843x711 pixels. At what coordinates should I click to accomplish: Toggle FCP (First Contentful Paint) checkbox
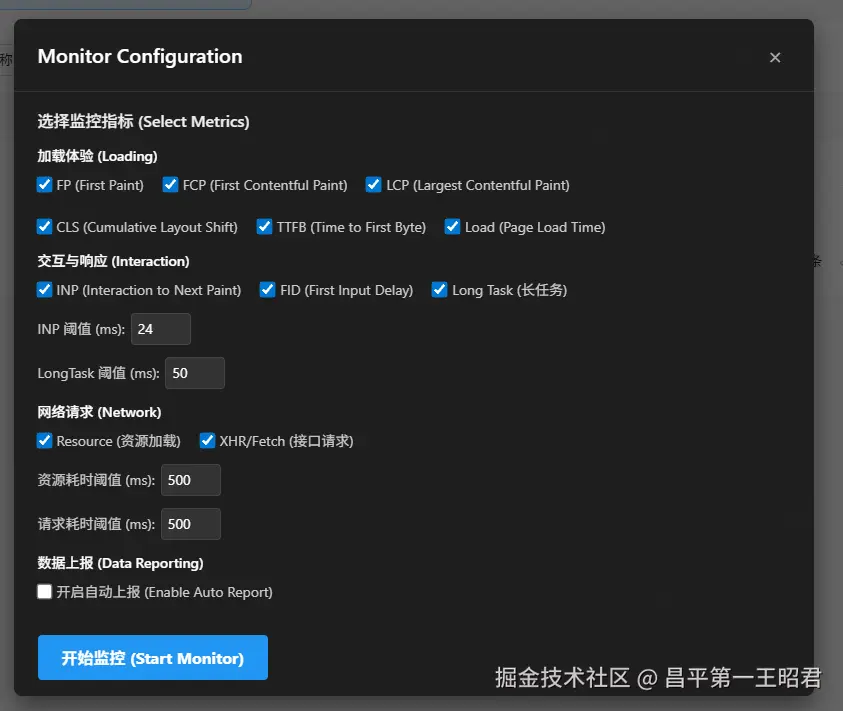[170, 185]
